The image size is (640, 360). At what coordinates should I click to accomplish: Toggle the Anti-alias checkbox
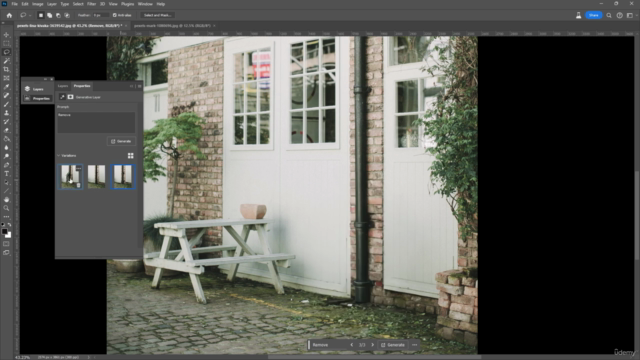115,15
